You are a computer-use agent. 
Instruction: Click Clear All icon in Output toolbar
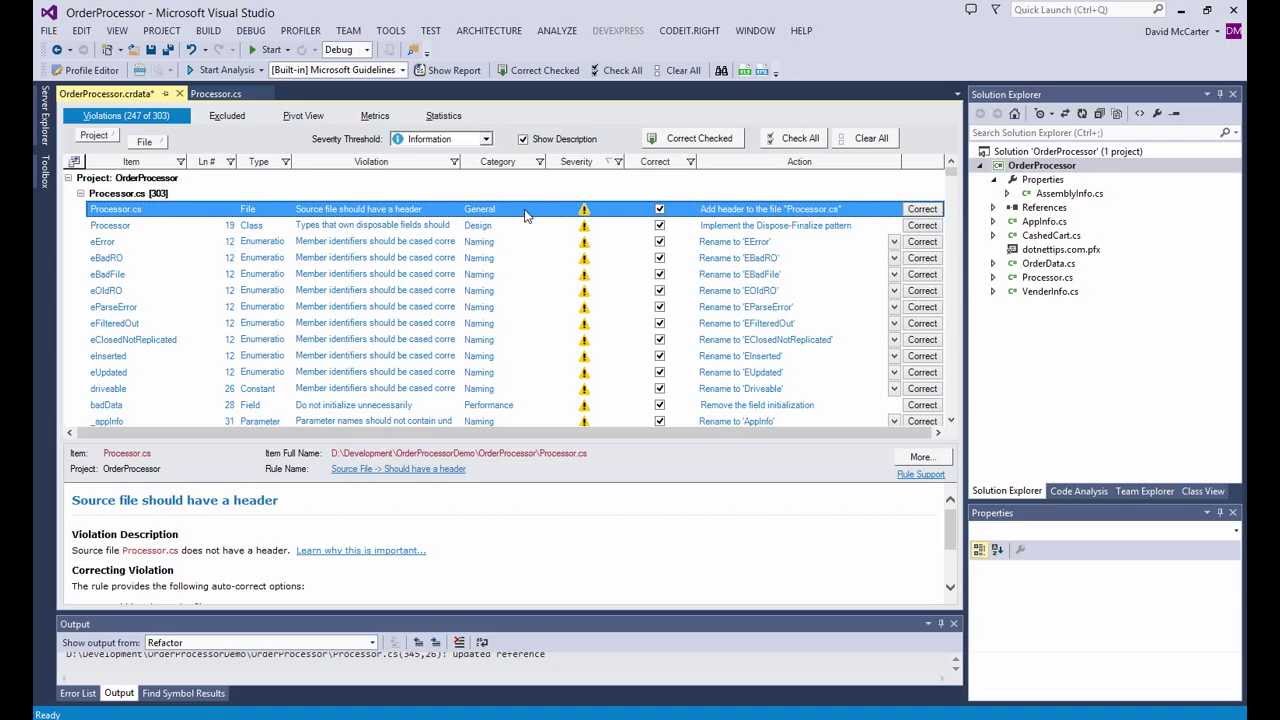(x=459, y=642)
